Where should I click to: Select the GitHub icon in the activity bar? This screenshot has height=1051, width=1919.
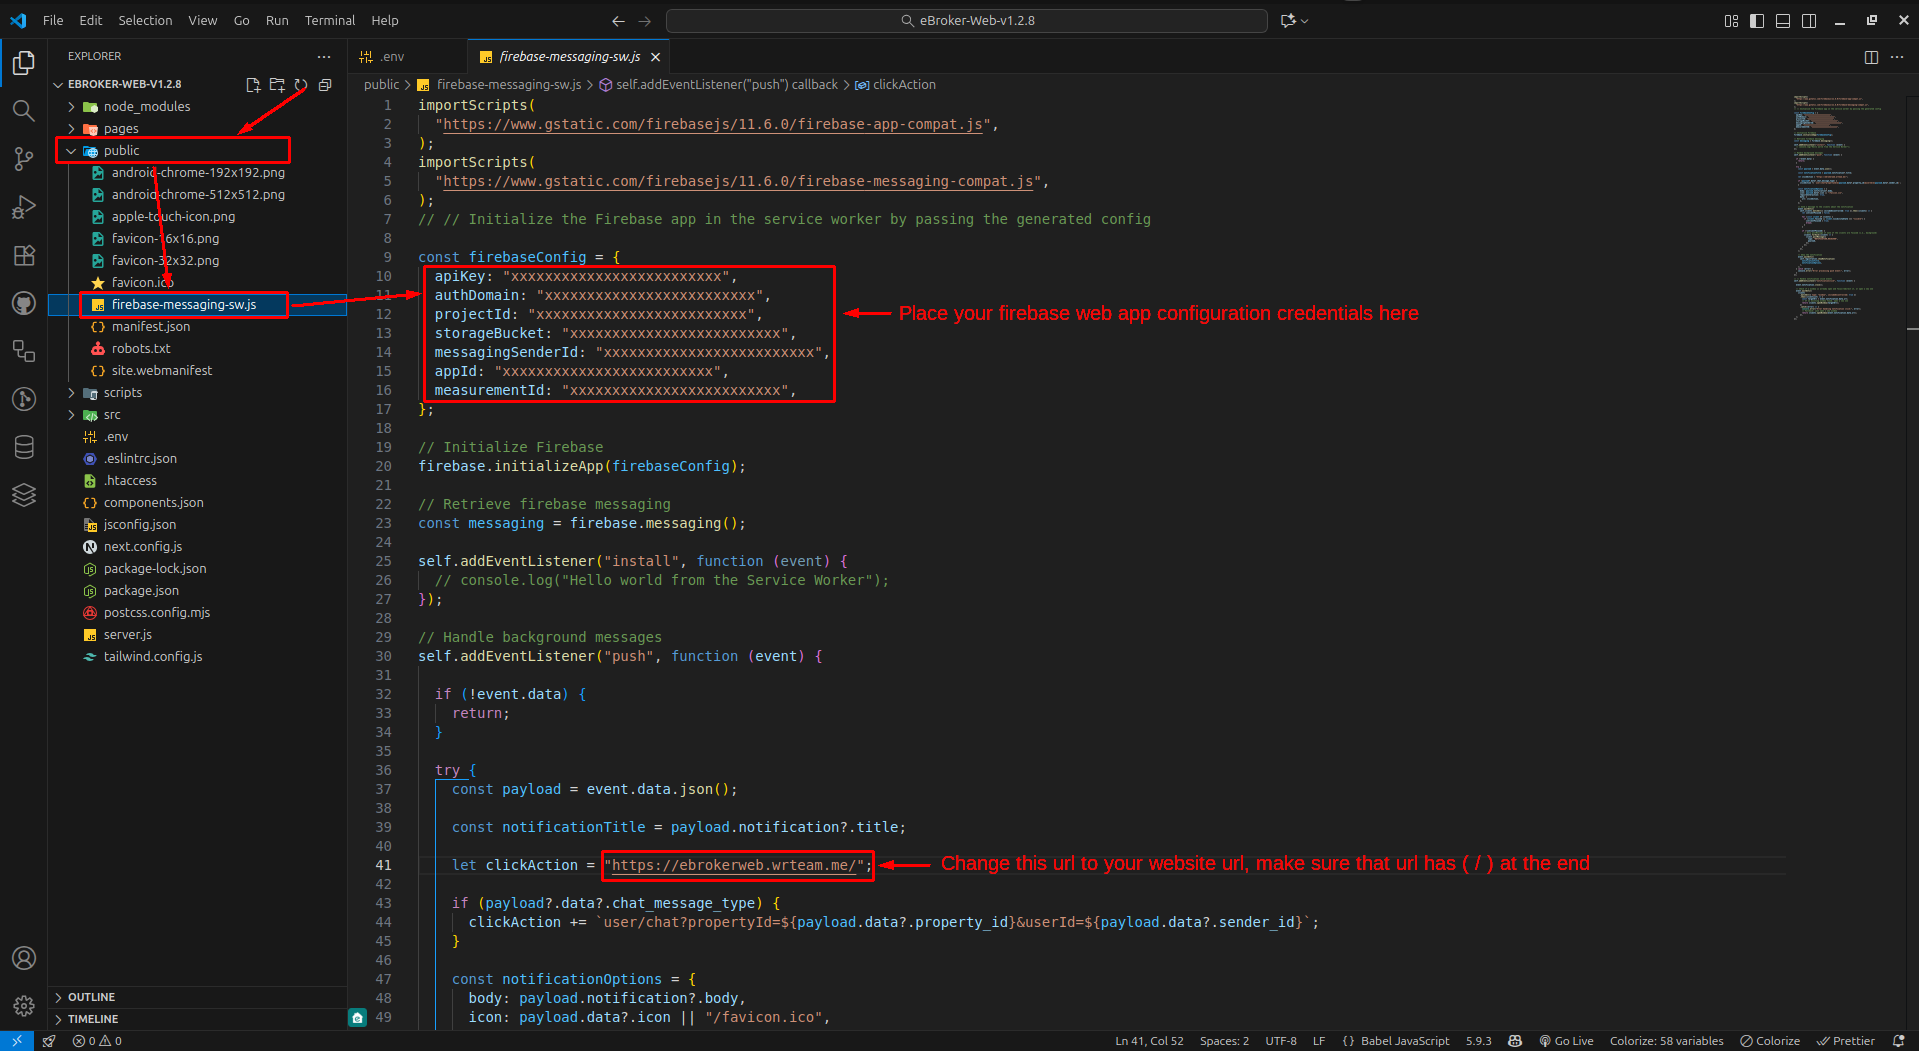point(23,303)
